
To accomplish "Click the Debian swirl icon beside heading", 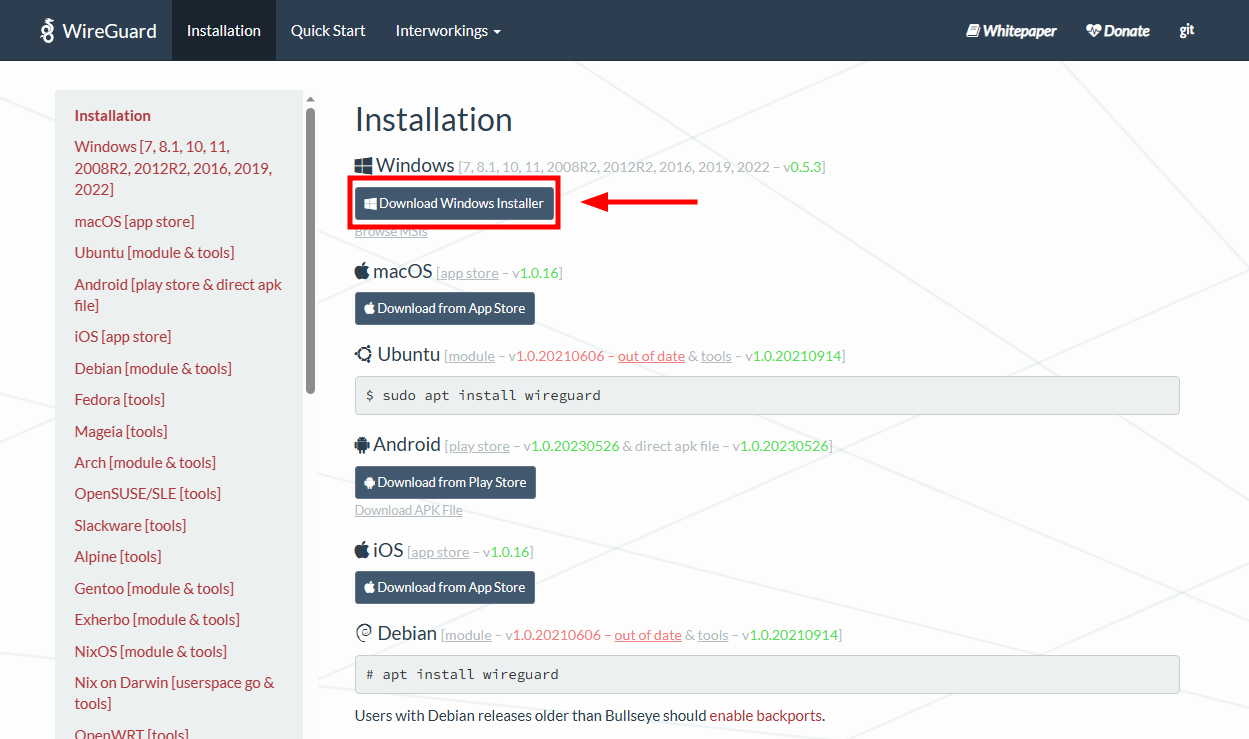I will pyautogui.click(x=364, y=633).
